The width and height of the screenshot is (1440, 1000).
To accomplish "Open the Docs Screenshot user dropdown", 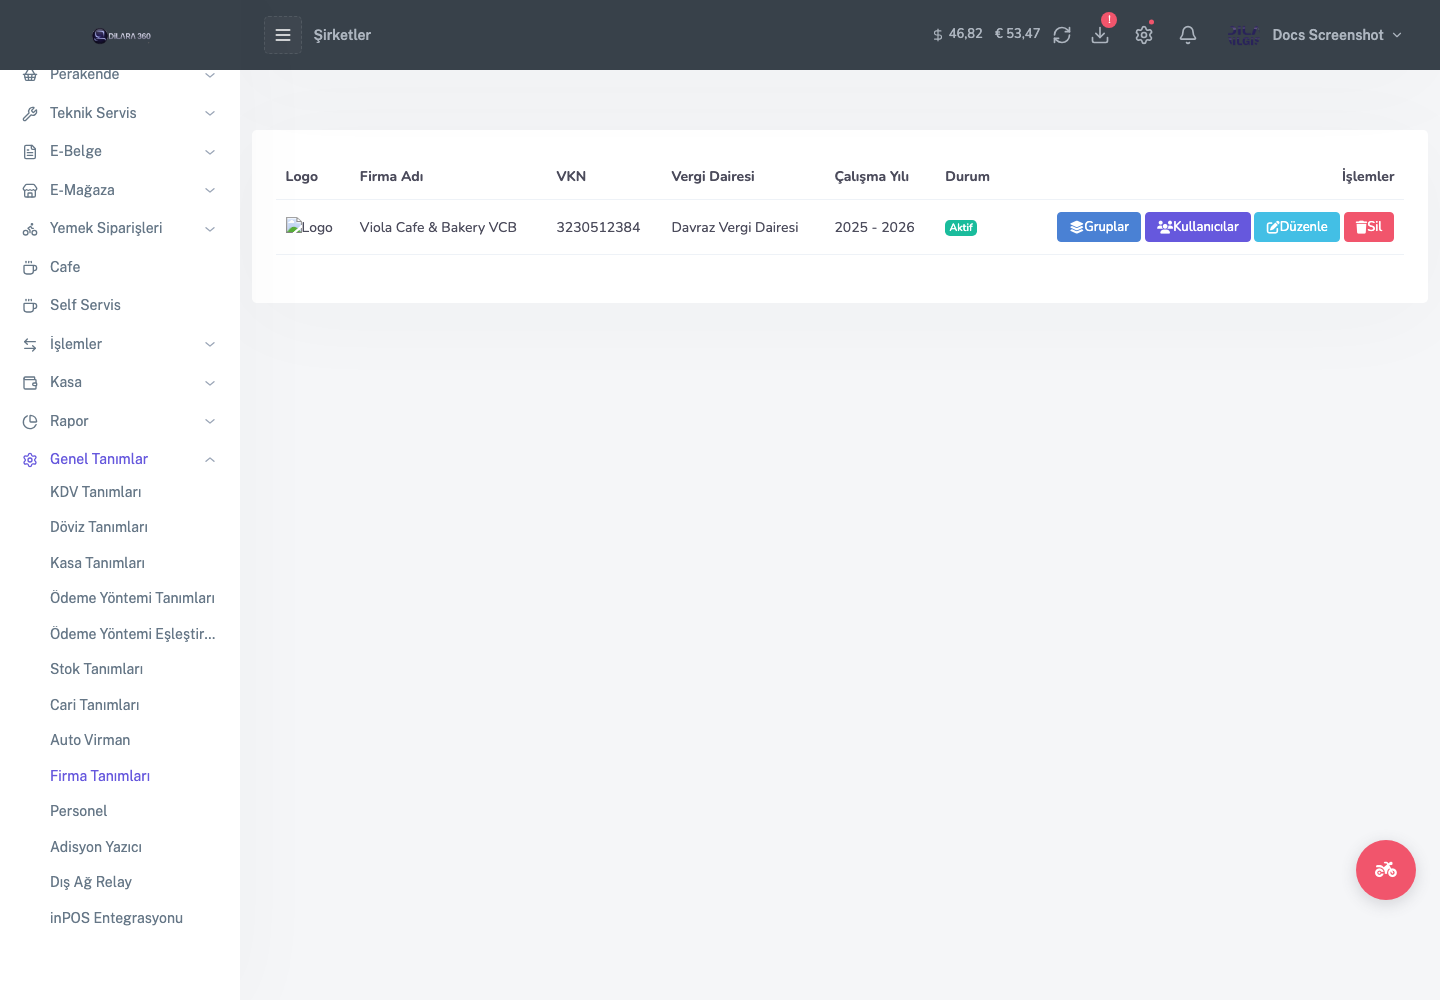I will (x=1315, y=35).
